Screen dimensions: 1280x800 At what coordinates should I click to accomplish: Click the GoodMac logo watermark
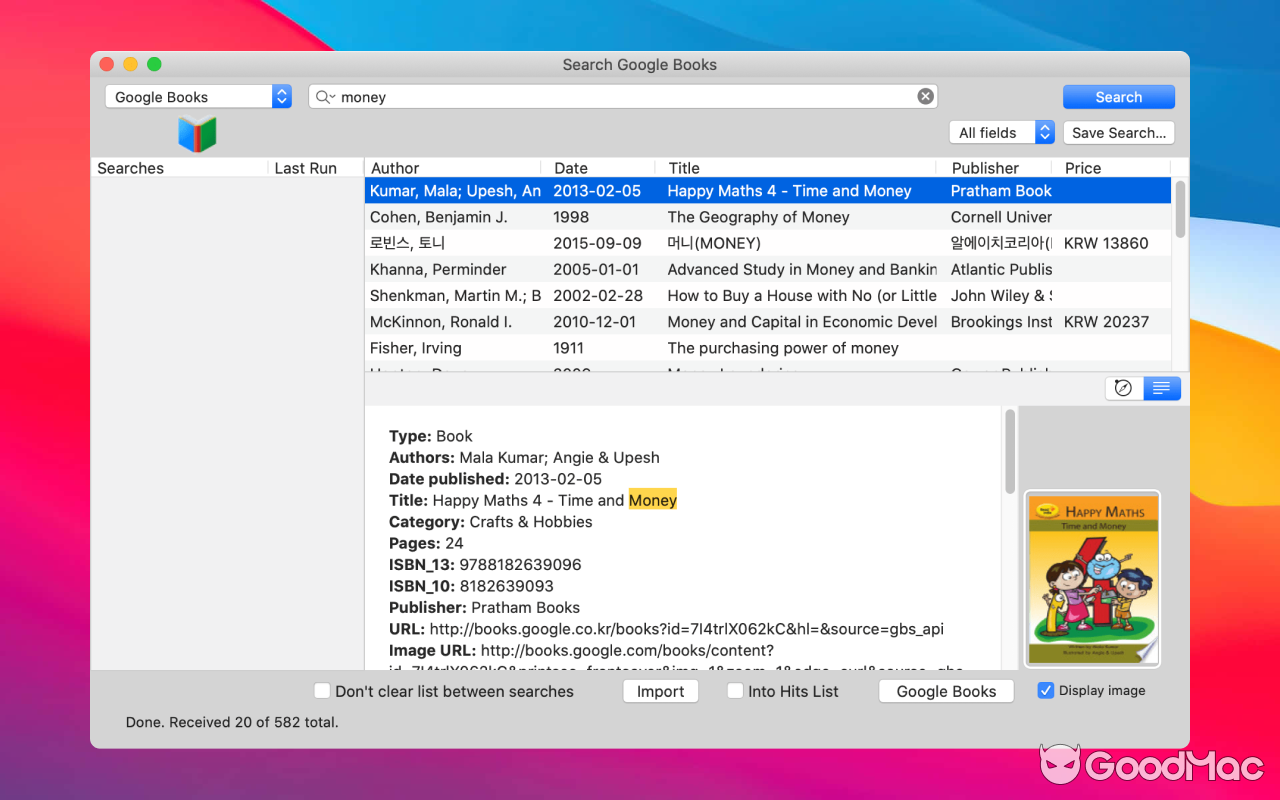pos(1150,766)
